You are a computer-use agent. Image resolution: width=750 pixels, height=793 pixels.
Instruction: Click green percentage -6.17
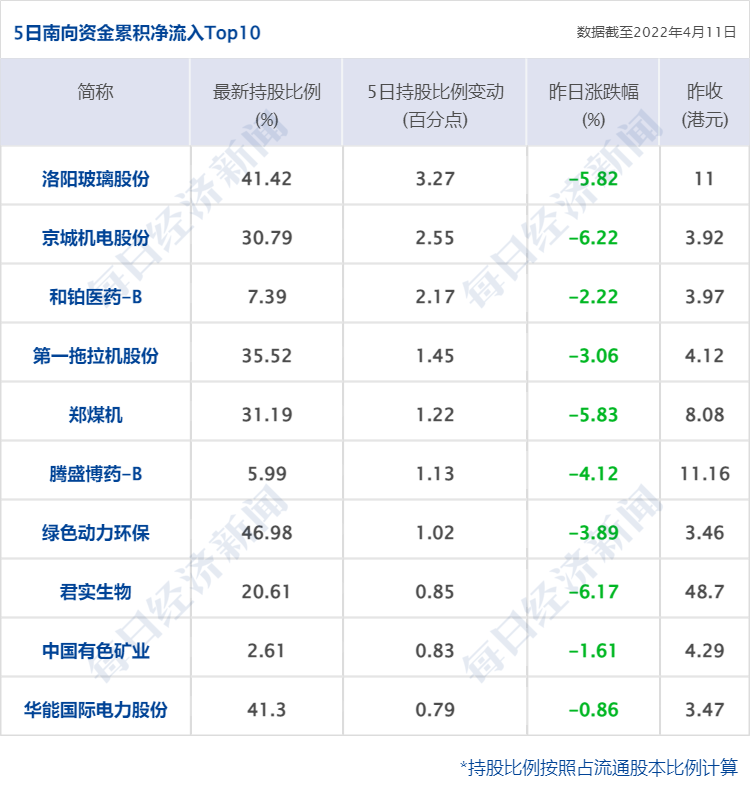tap(593, 592)
